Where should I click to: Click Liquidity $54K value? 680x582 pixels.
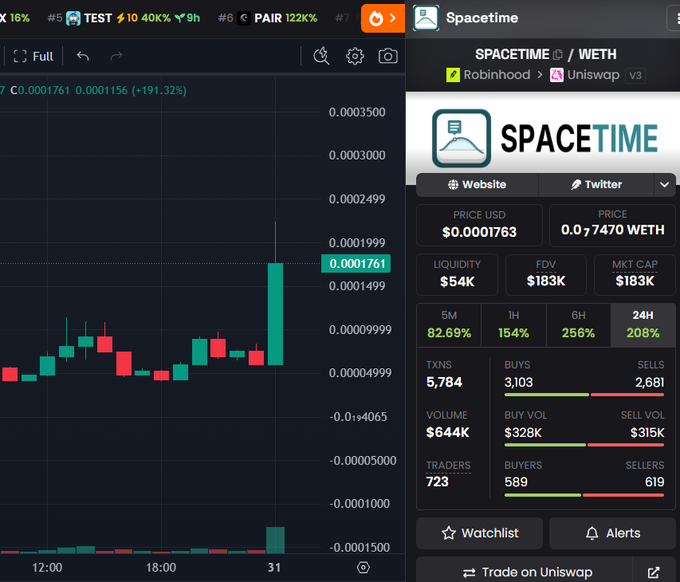457,281
